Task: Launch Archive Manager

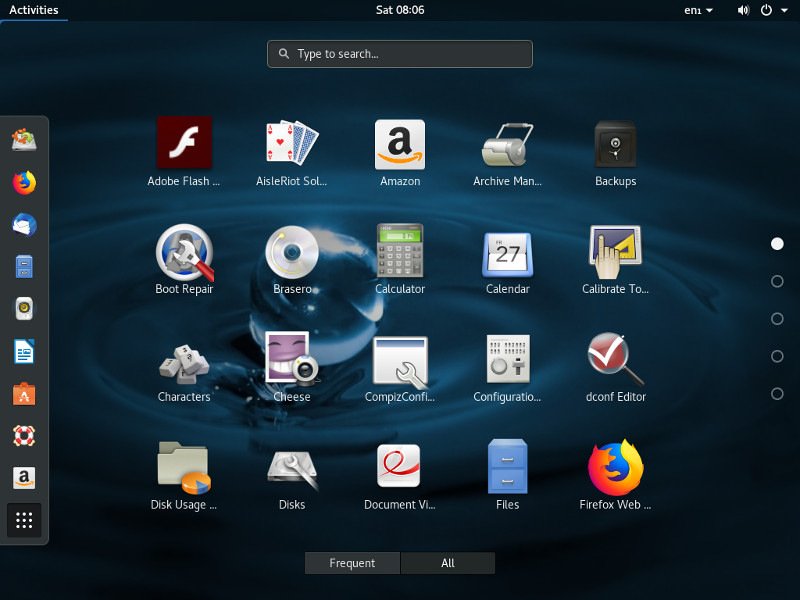Action: pyautogui.click(x=507, y=152)
